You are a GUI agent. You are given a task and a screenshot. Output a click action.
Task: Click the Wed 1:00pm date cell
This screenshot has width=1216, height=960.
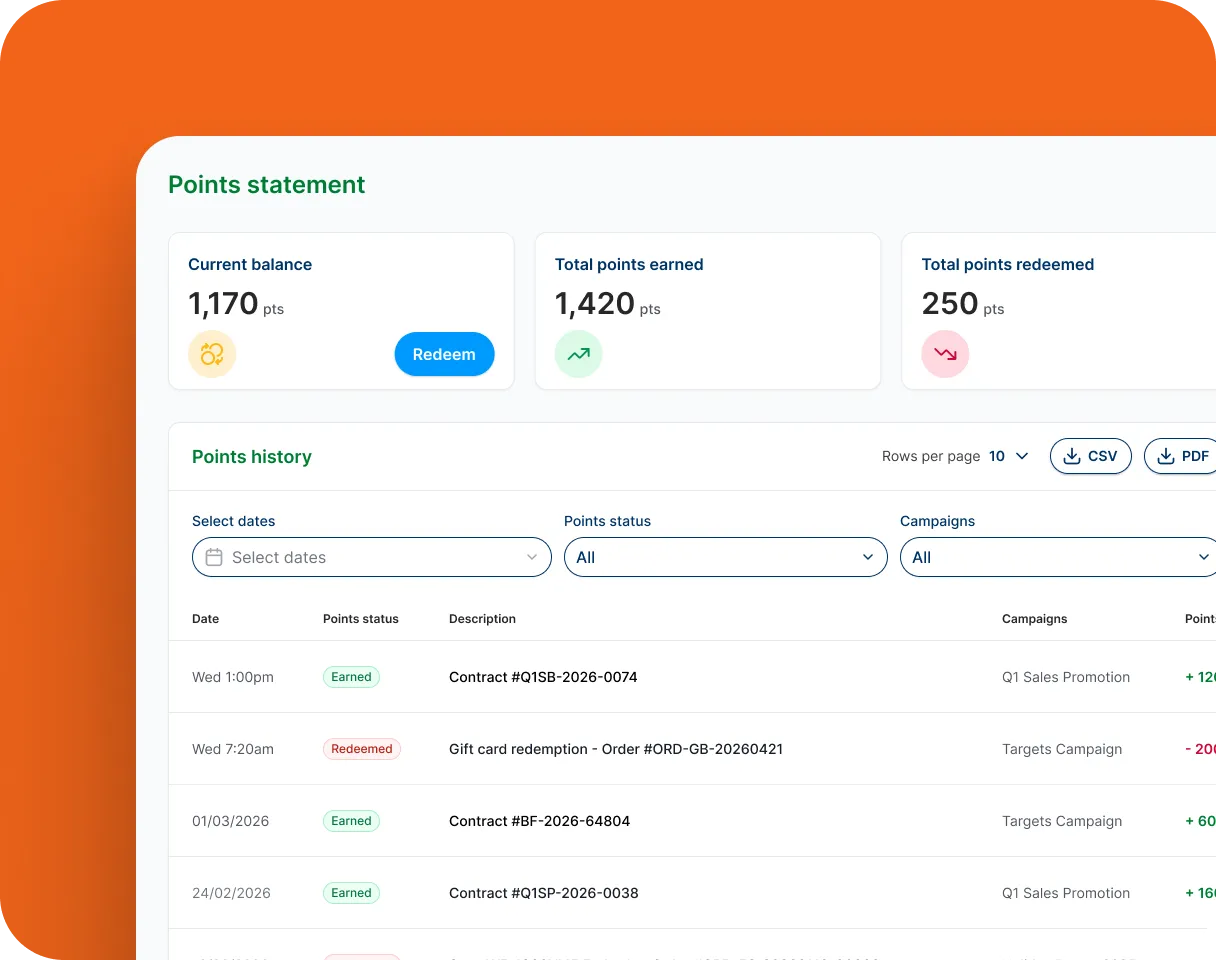[233, 677]
